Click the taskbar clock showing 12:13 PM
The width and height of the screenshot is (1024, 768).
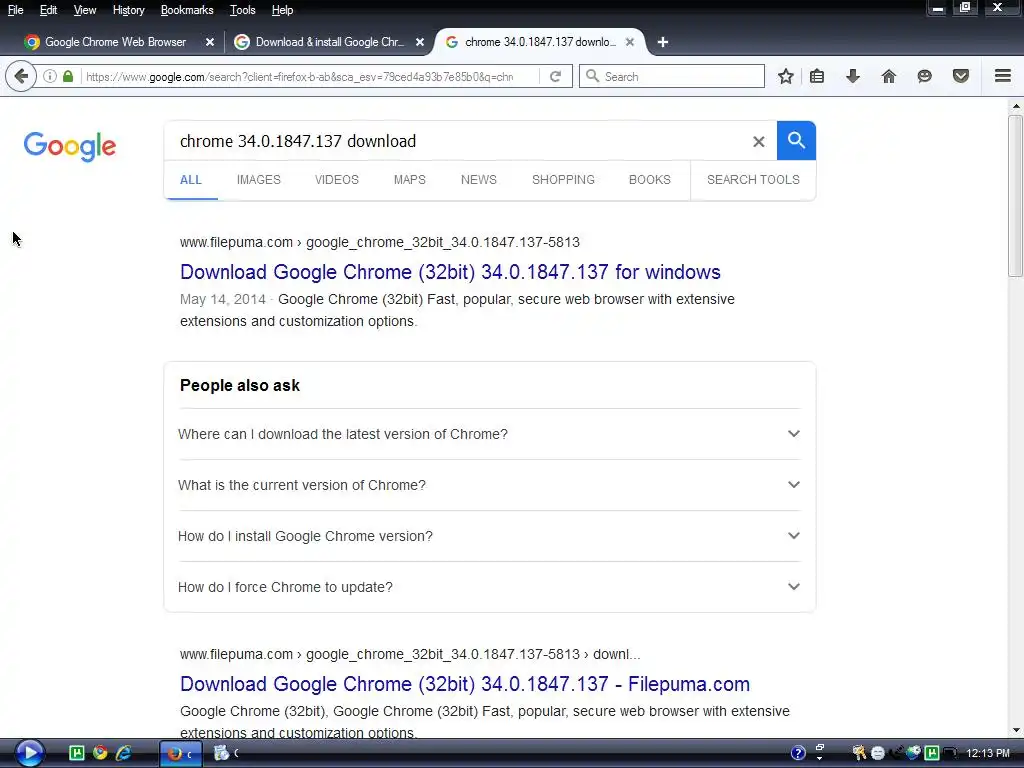988,753
